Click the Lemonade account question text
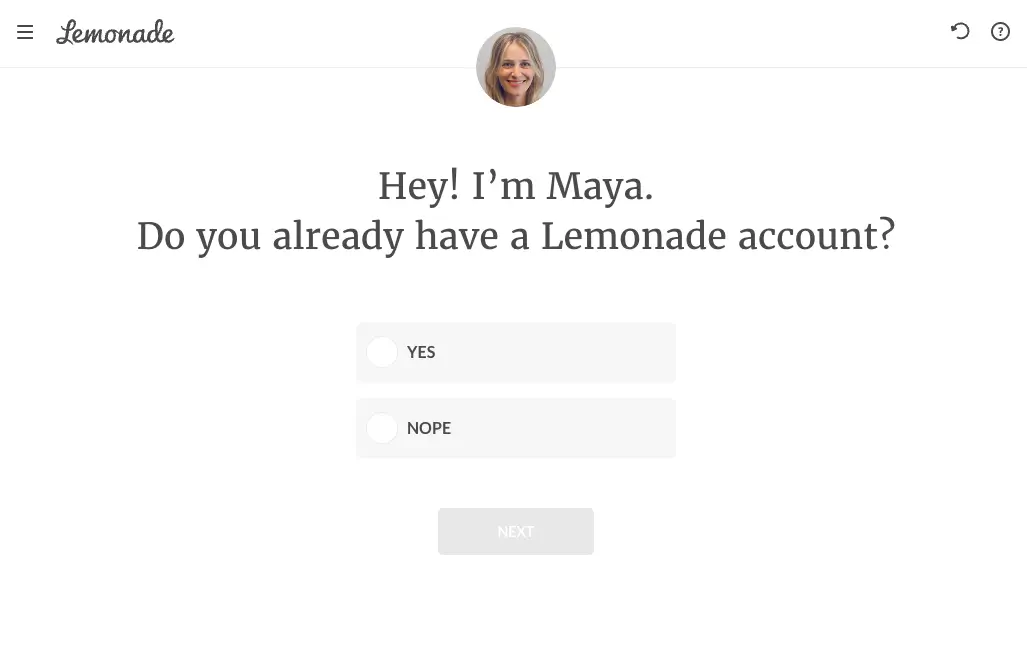This screenshot has height=658, width=1027. pos(515,236)
